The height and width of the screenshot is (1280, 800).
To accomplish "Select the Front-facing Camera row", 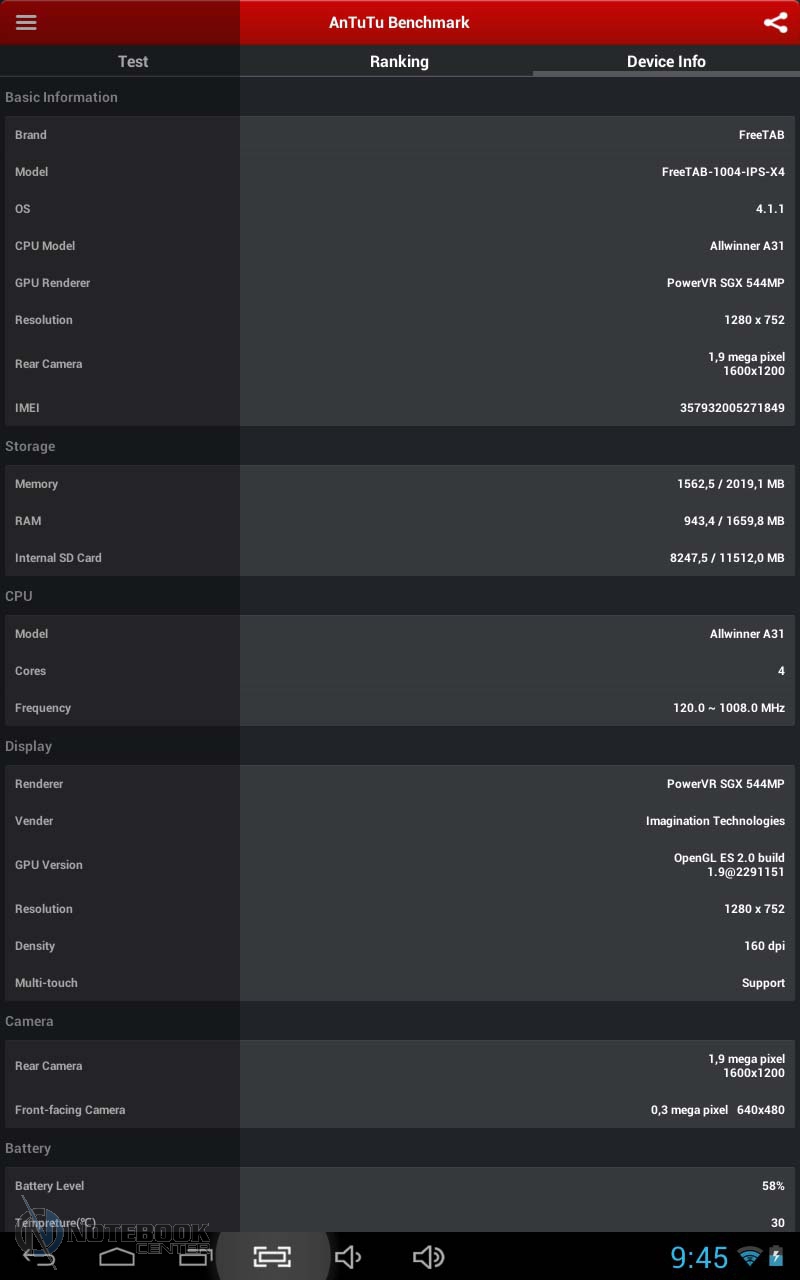I will [x=400, y=1110].
